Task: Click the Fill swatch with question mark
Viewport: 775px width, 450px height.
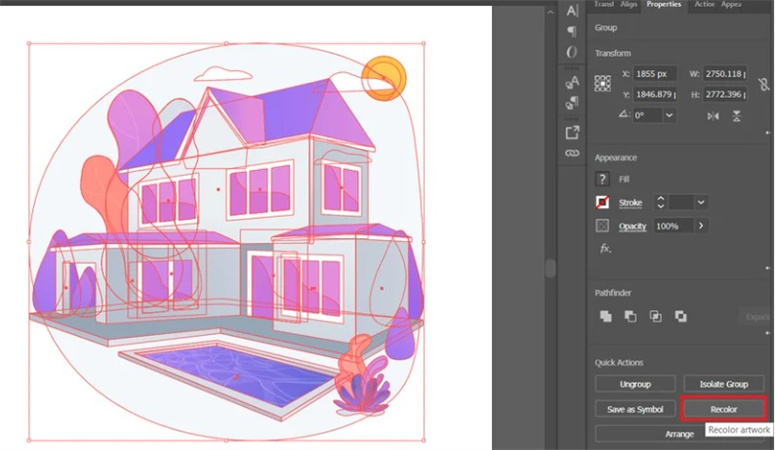Action: [x=602, y=179]
